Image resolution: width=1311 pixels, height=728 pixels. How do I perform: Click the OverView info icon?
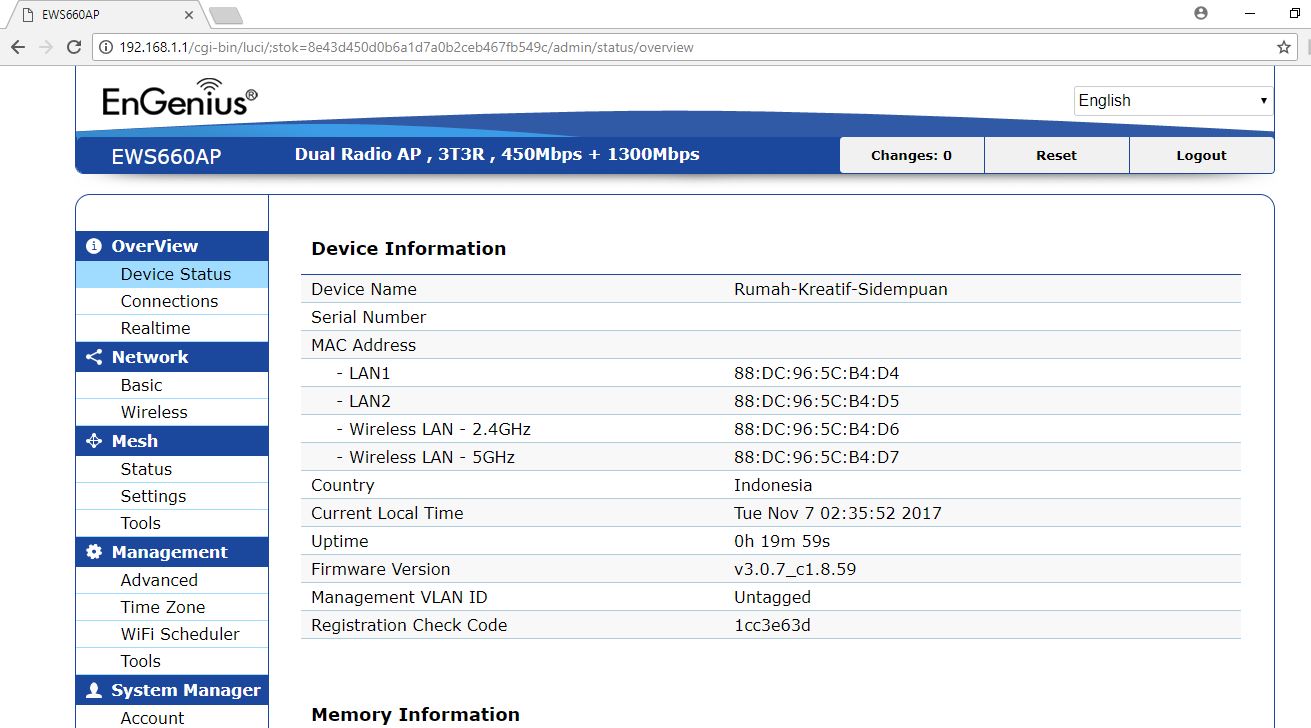[94, 246]
